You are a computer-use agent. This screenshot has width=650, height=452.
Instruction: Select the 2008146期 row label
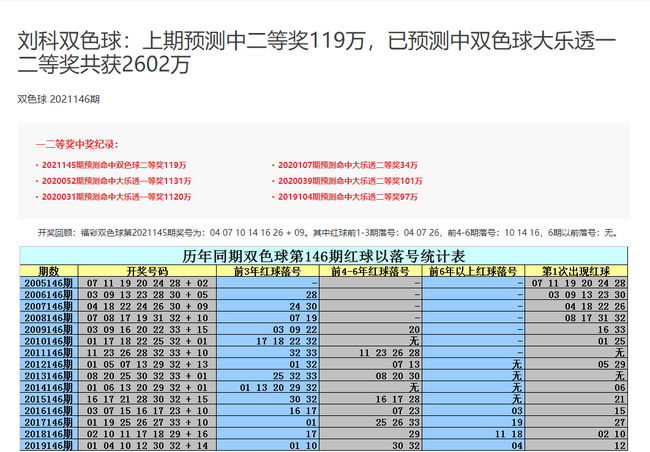click(49, 318)
